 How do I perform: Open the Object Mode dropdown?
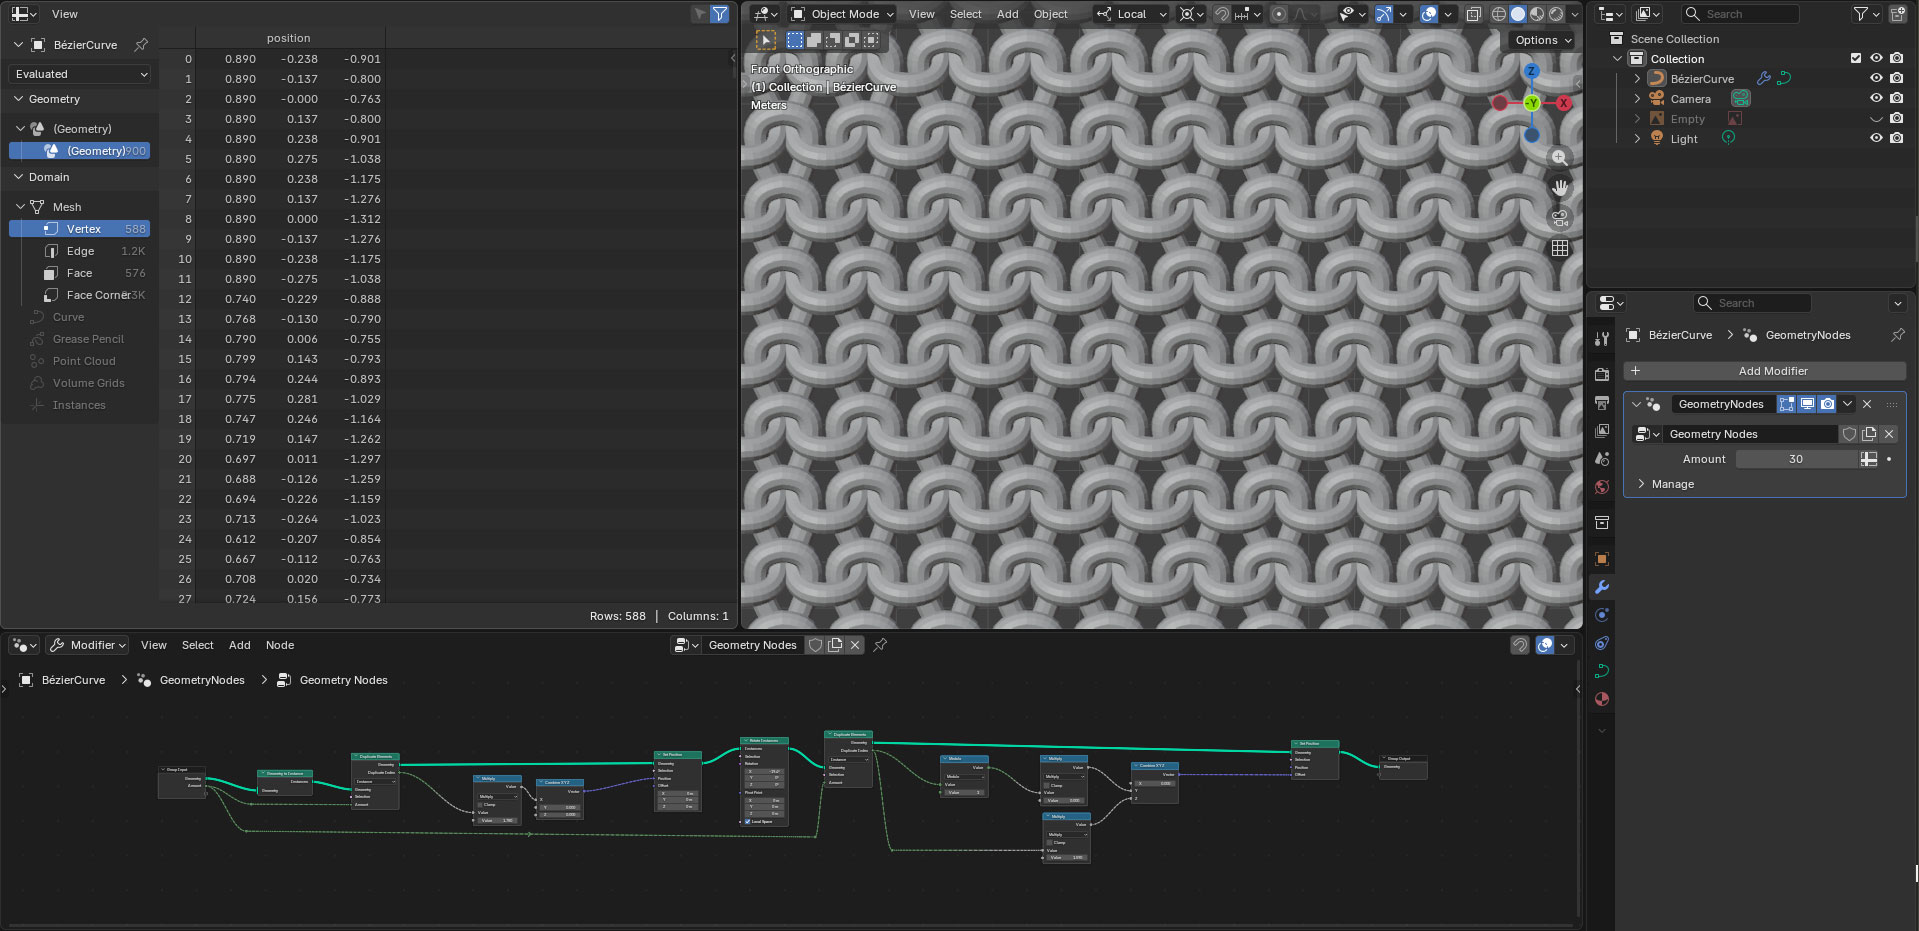[842, 14]
